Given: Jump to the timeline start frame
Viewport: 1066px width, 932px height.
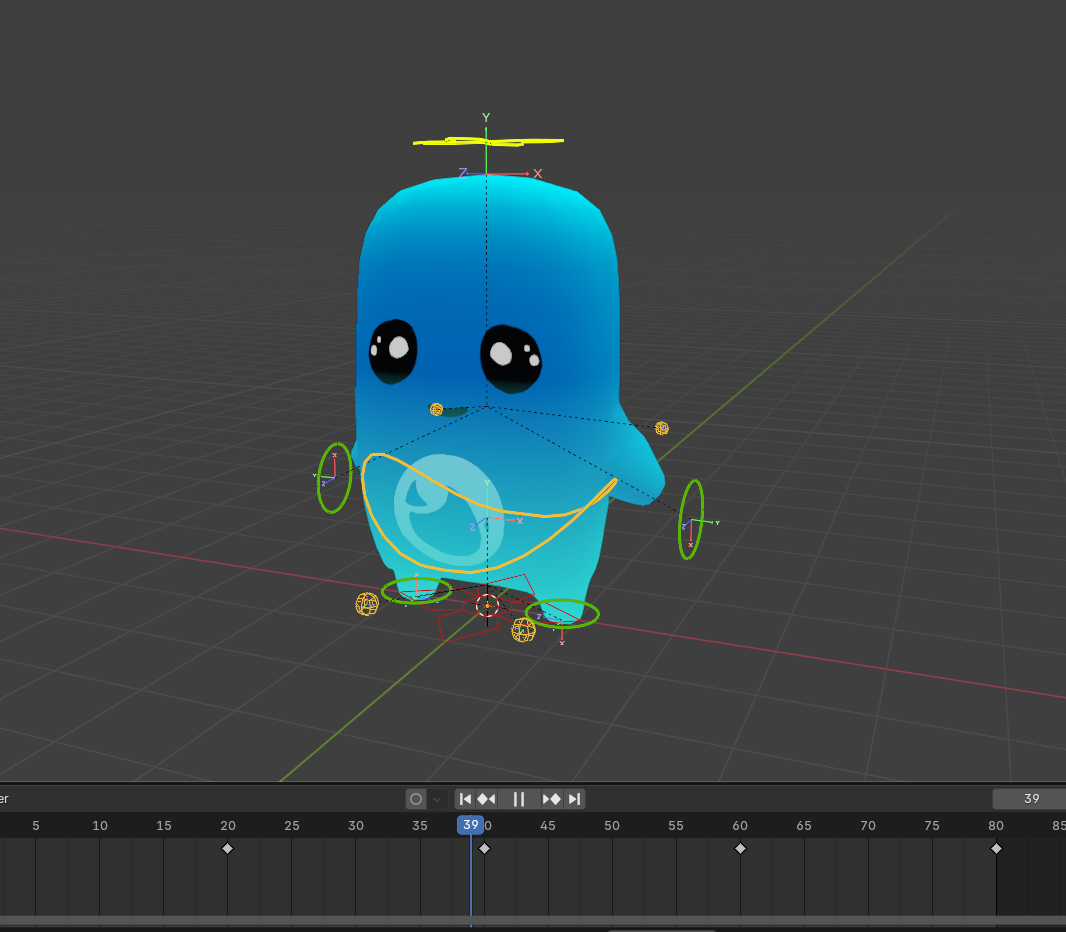Looking at the screenshot, I should (x=465, y=799).
